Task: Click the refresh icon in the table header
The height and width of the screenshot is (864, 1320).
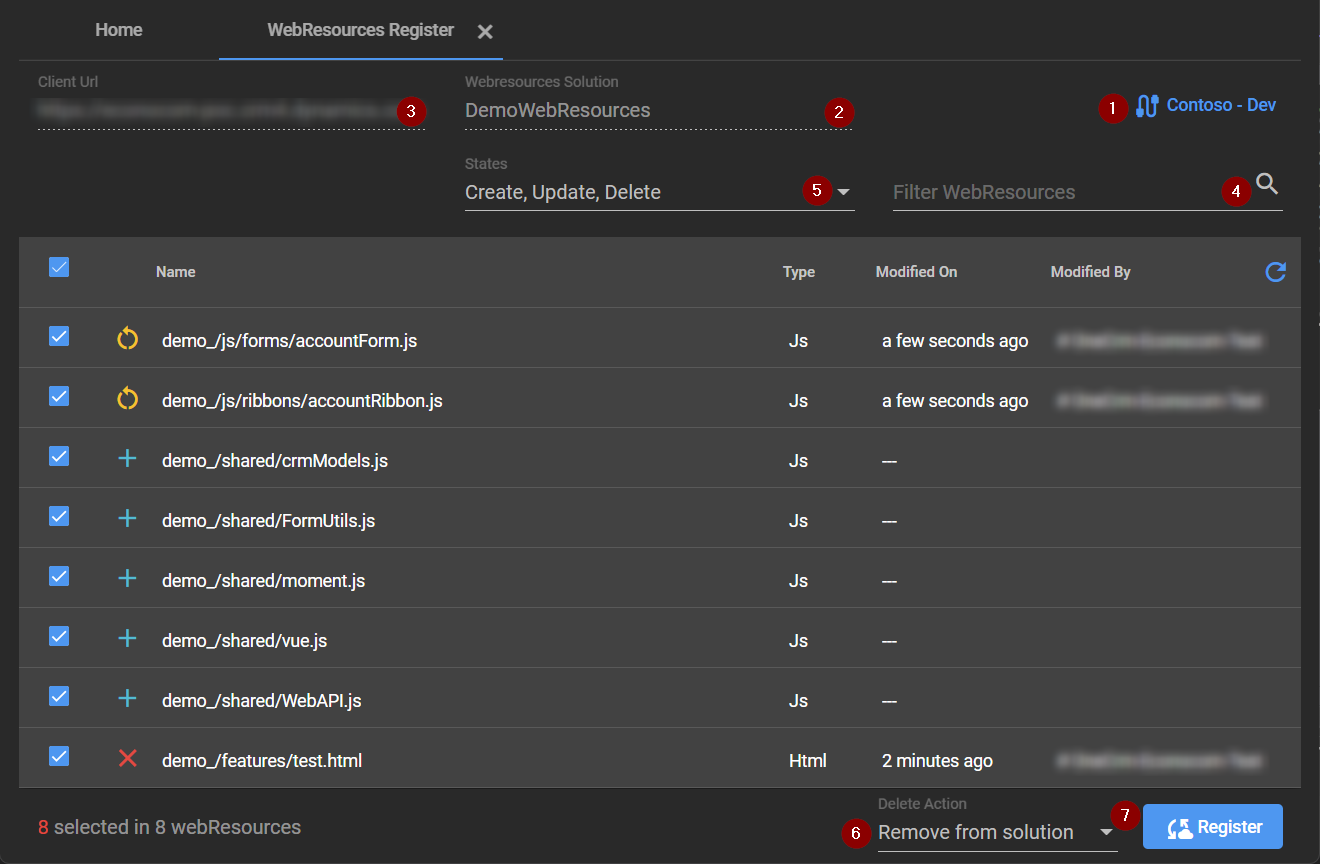Action: [1275, 272]
